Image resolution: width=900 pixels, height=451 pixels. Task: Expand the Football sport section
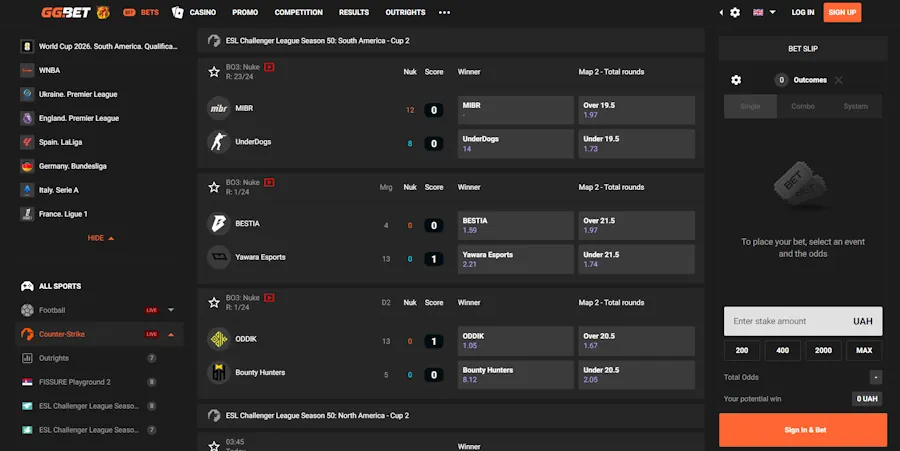click(x=171, y=310)
